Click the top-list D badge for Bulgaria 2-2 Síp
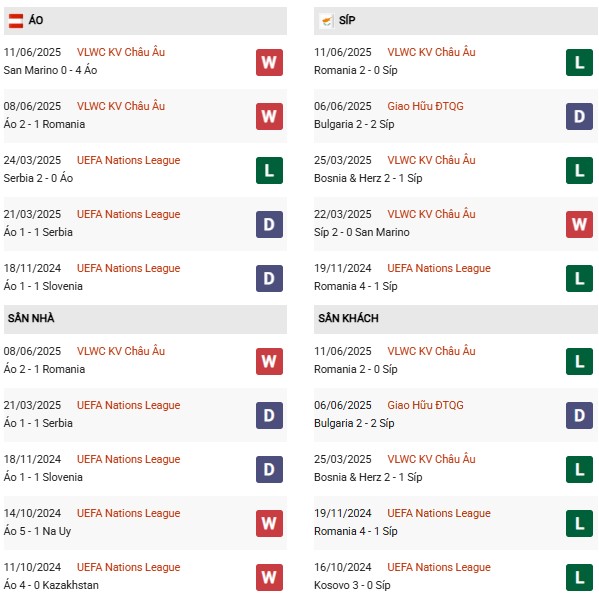599x603 pixels. pos(579,116)
